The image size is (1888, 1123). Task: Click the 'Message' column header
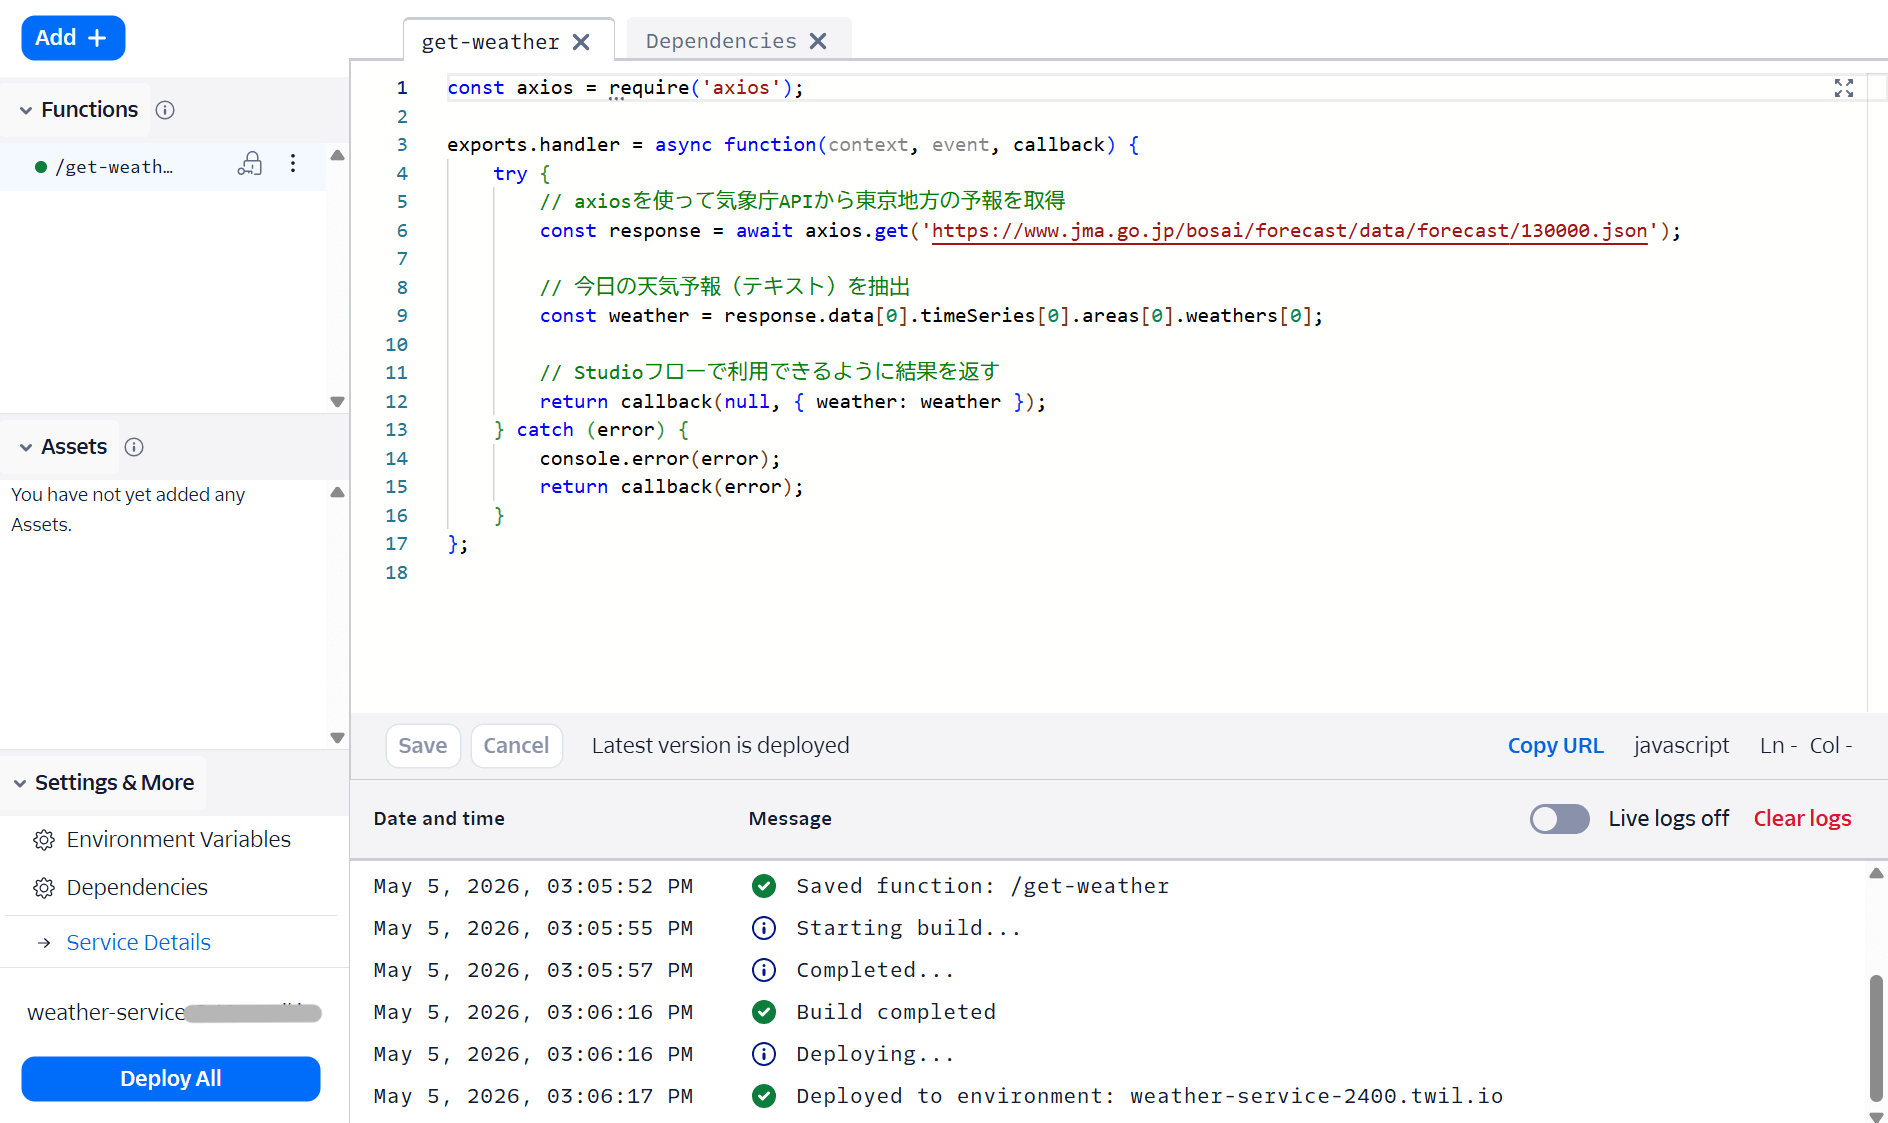(x=790, y=818)
